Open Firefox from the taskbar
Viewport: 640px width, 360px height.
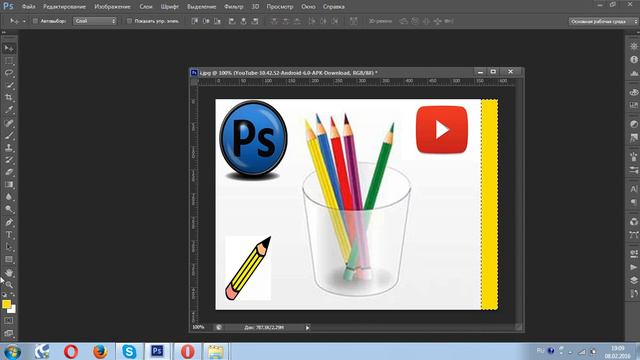[100, 351]
